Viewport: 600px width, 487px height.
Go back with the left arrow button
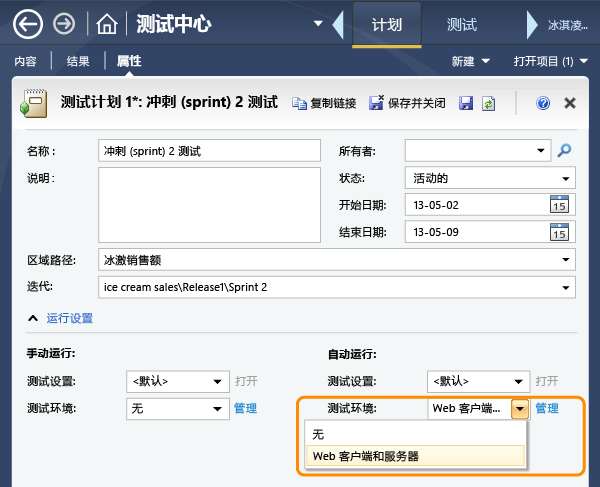(28, 24)
